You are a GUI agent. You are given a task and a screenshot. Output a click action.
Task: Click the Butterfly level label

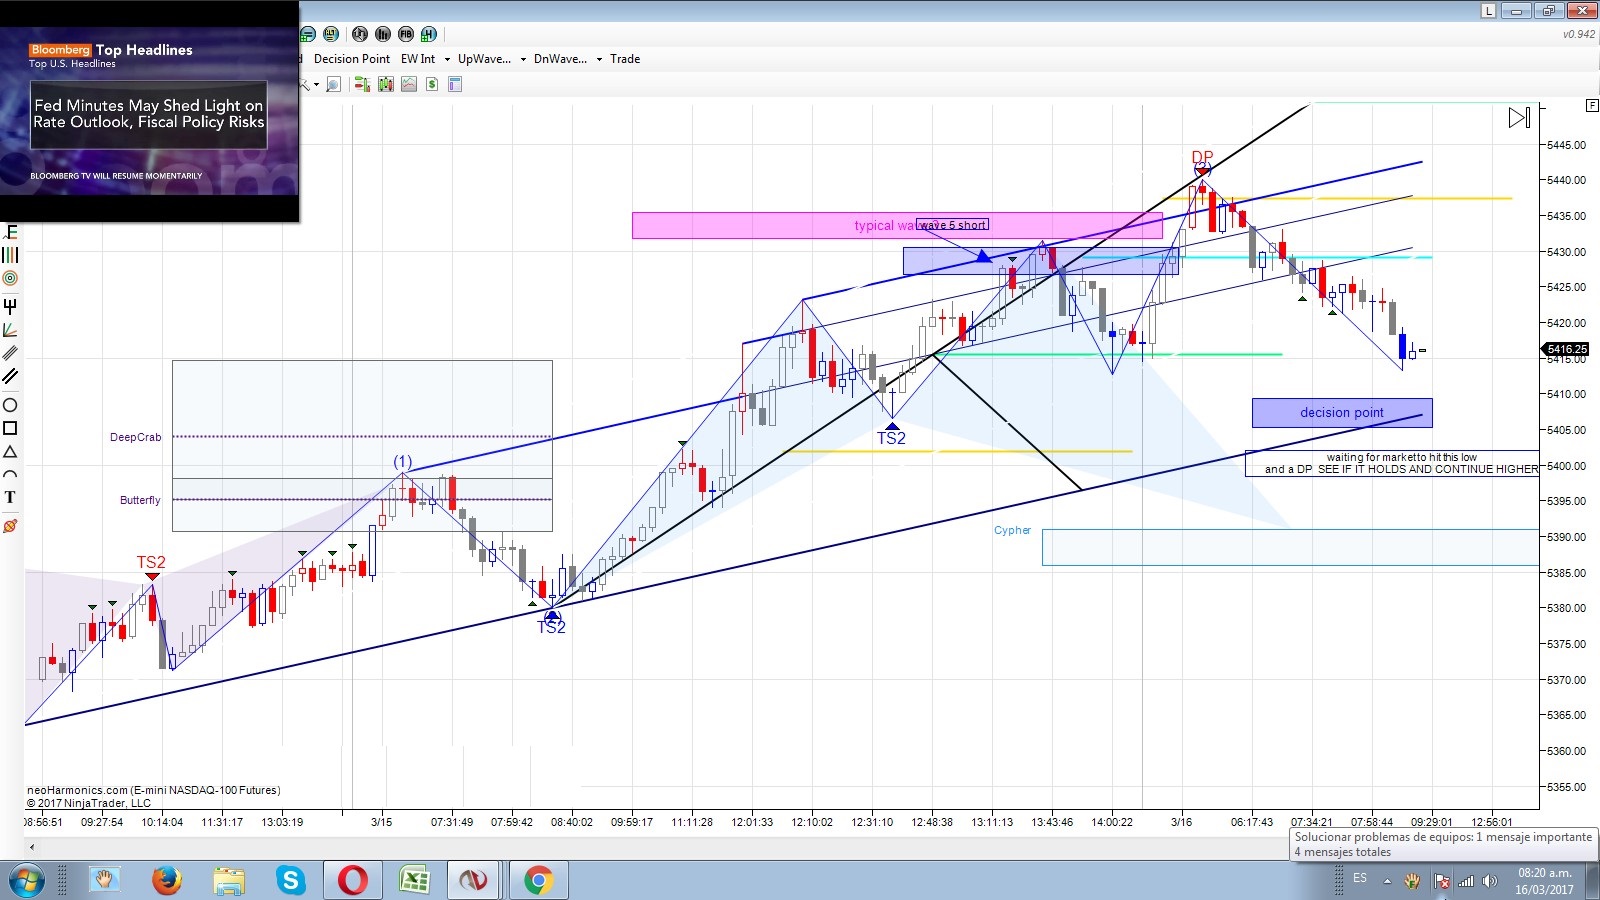[x=140, y=500]
